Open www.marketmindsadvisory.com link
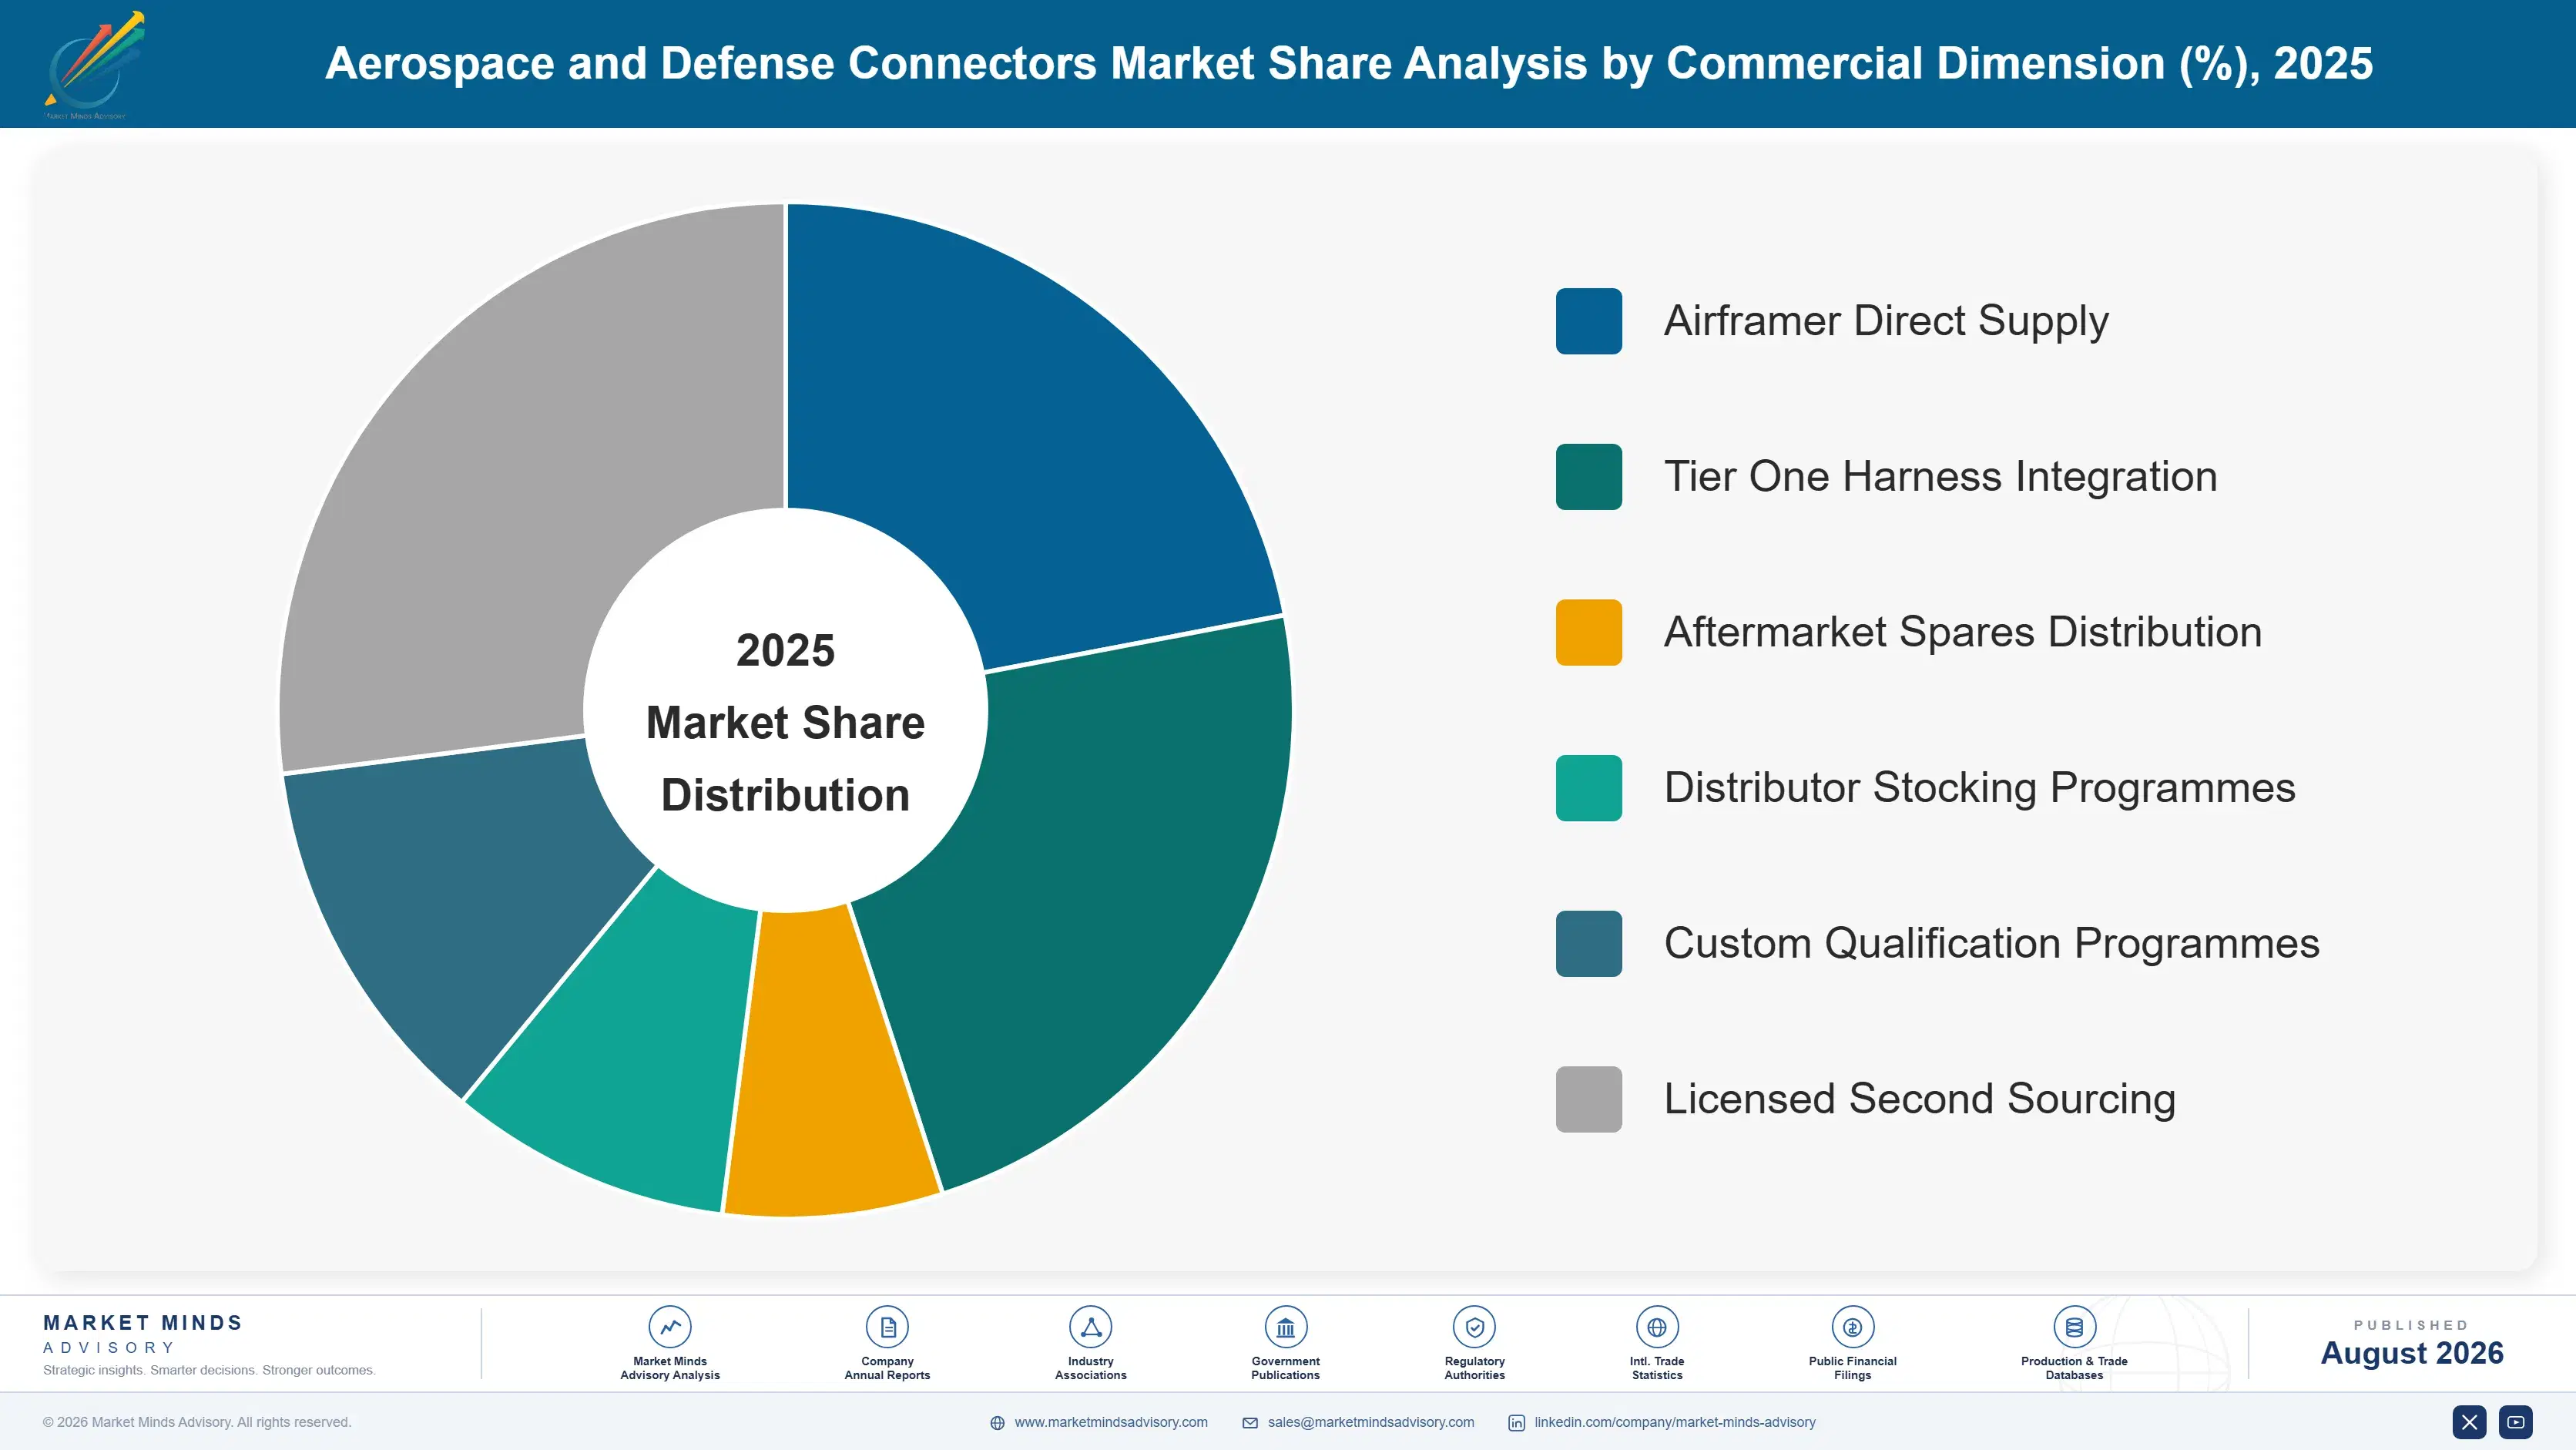2576x1450 pixels. (x=1111, y=1422)
